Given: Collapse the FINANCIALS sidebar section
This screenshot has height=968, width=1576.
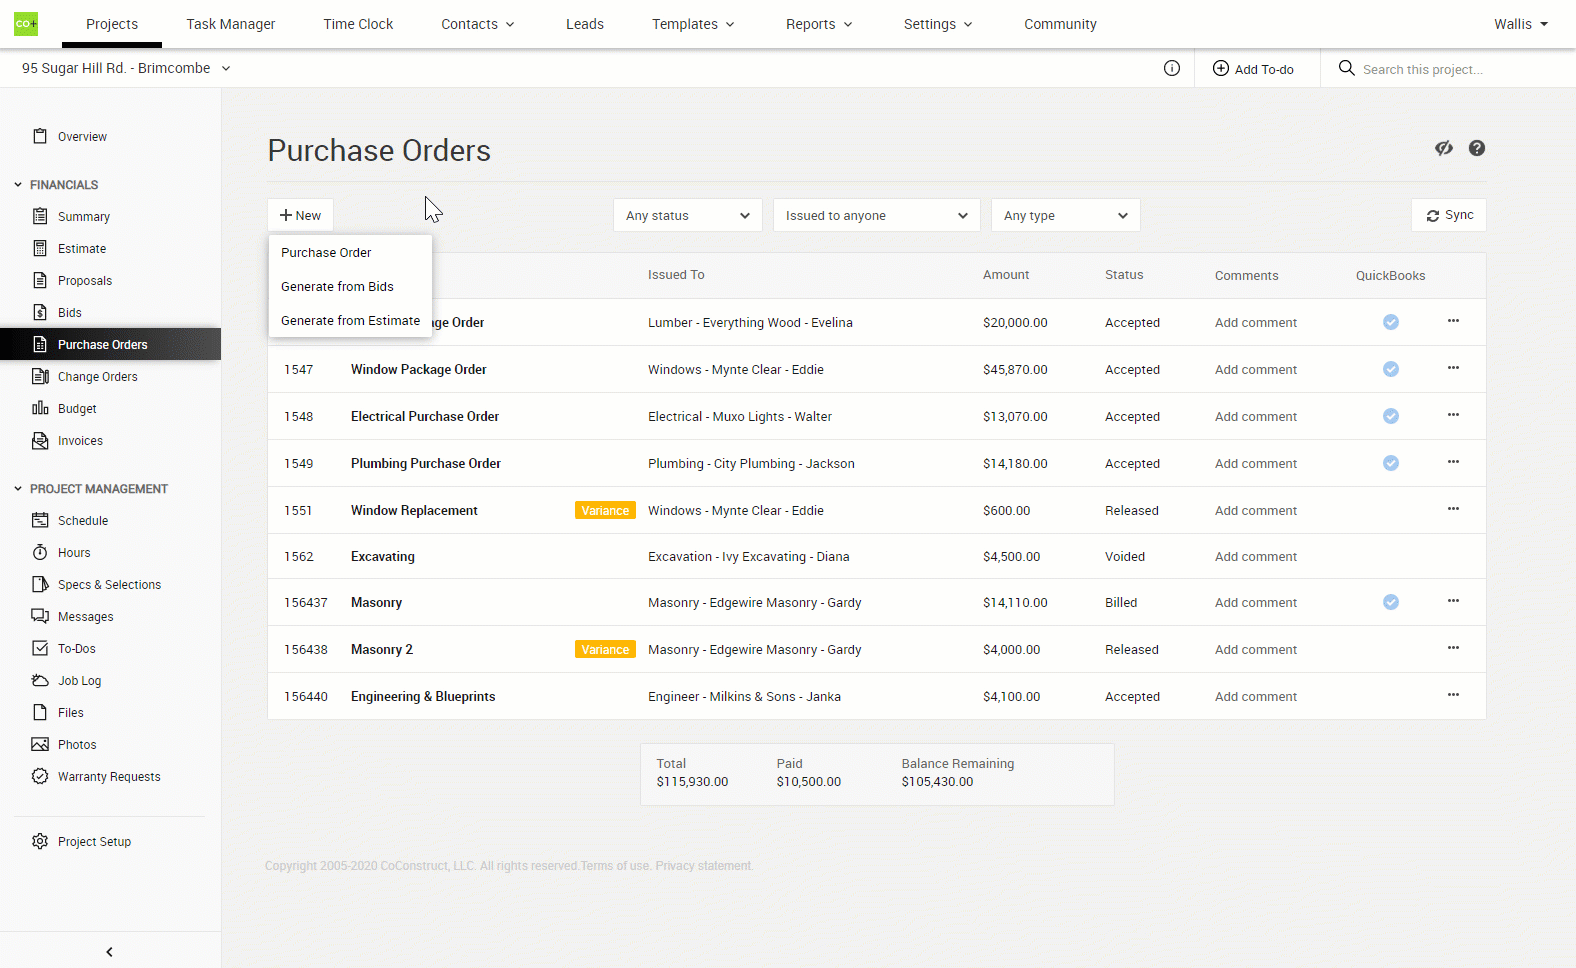Looking at the screenshot, I should [x=18, y=185].
